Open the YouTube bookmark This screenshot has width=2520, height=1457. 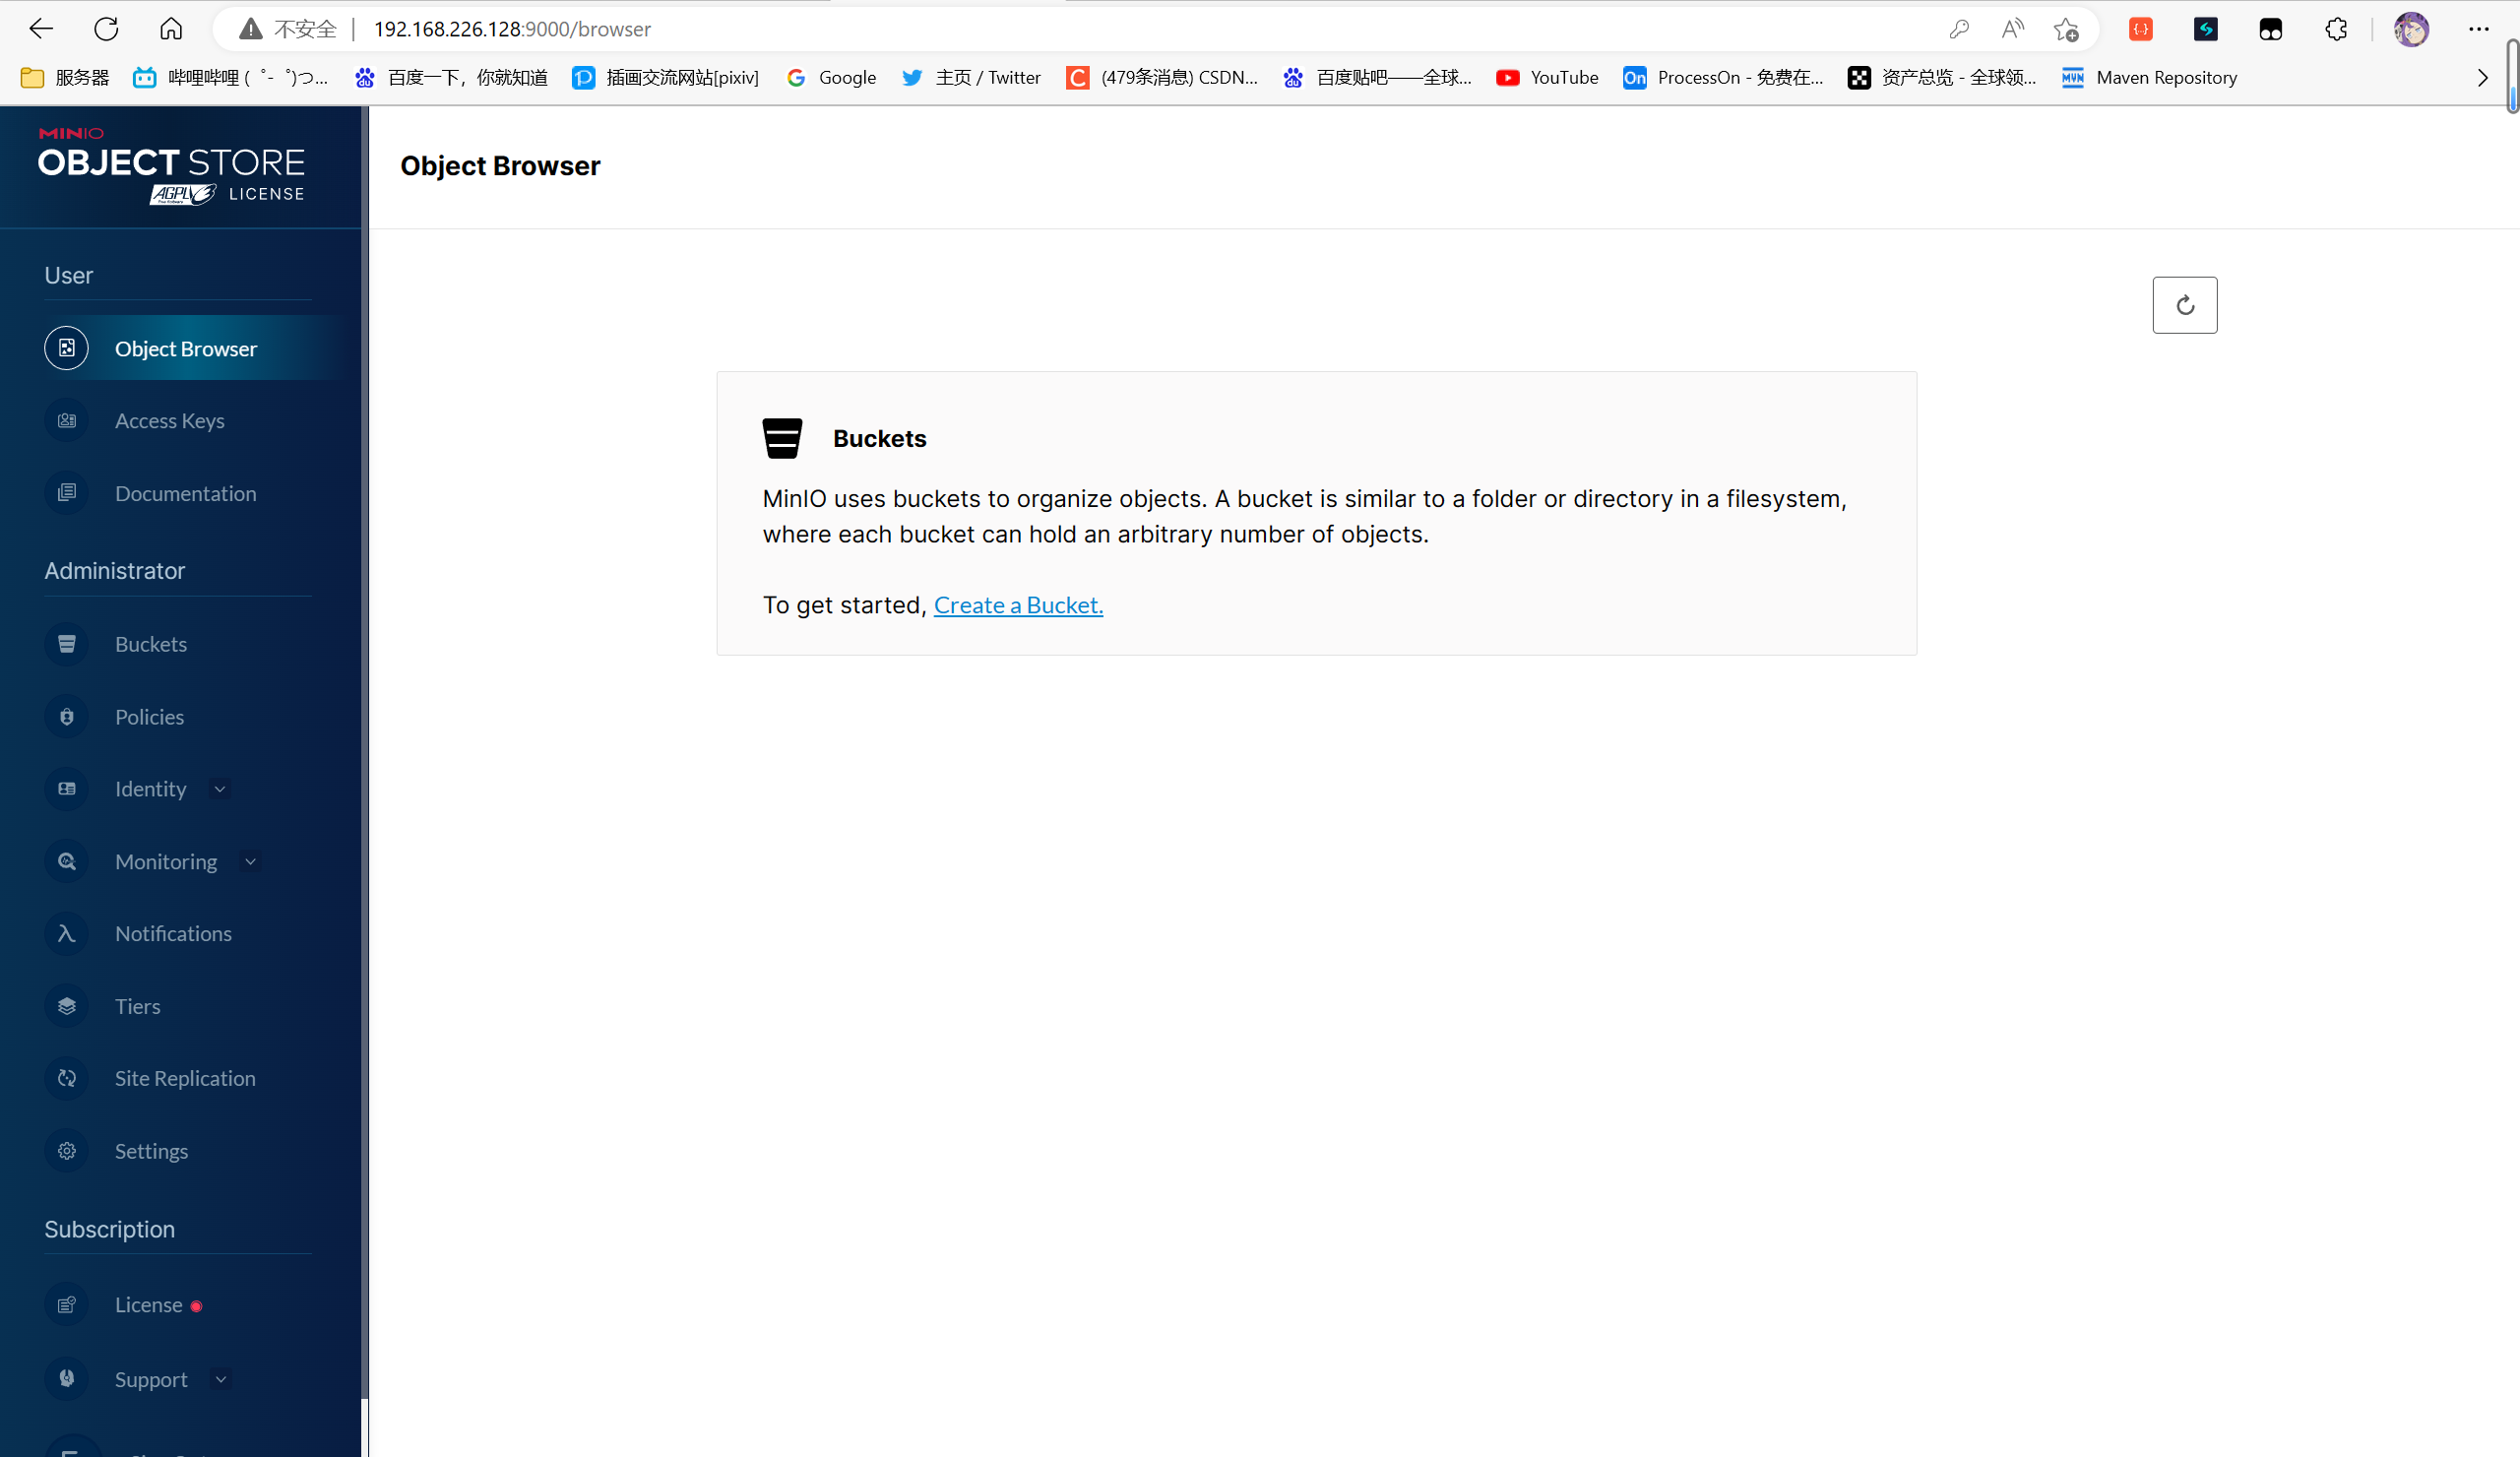pyautogui.click(x=1547, y=78)
